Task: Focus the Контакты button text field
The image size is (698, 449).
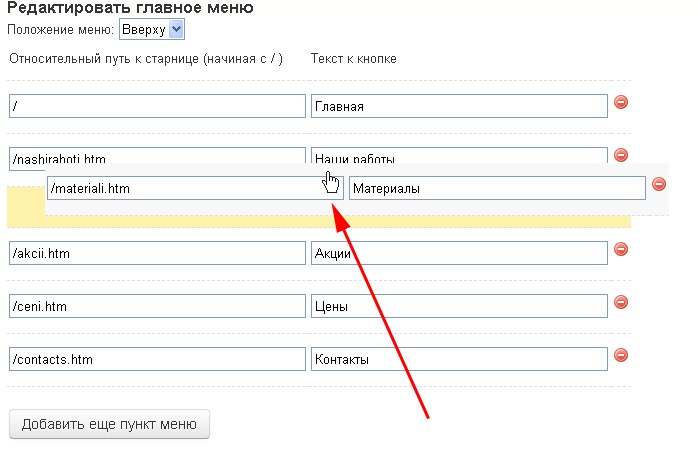Action: 459,359
